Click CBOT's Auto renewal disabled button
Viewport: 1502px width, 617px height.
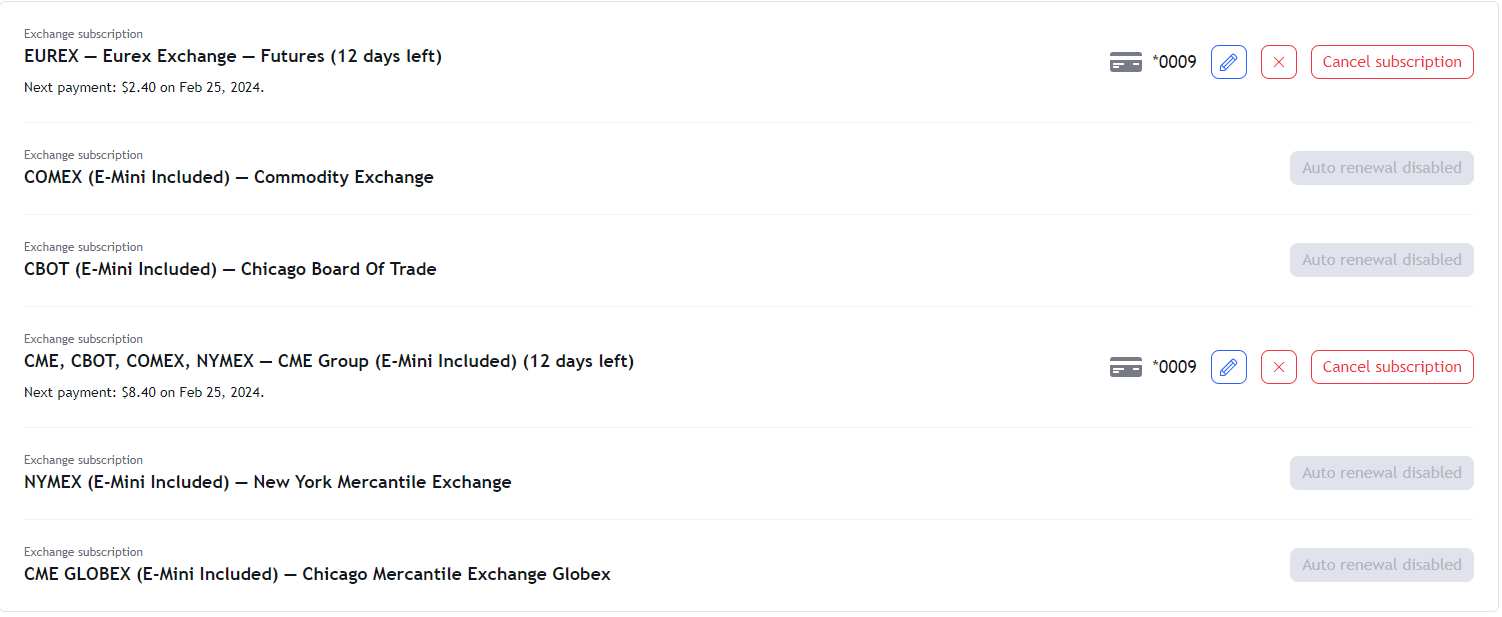(x=1381, y=260)
